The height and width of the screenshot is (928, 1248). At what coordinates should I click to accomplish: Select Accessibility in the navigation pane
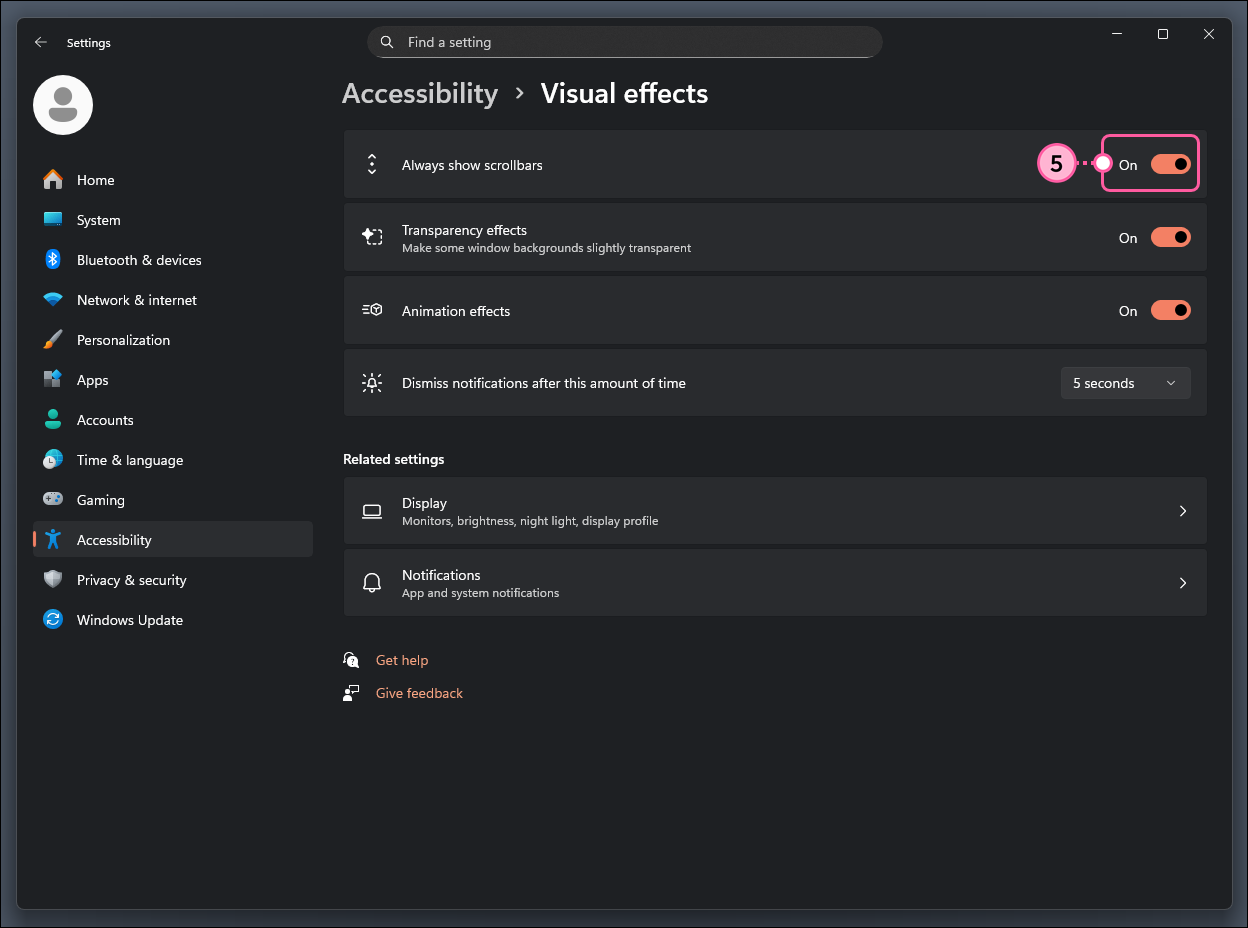(x=113, y=540)
